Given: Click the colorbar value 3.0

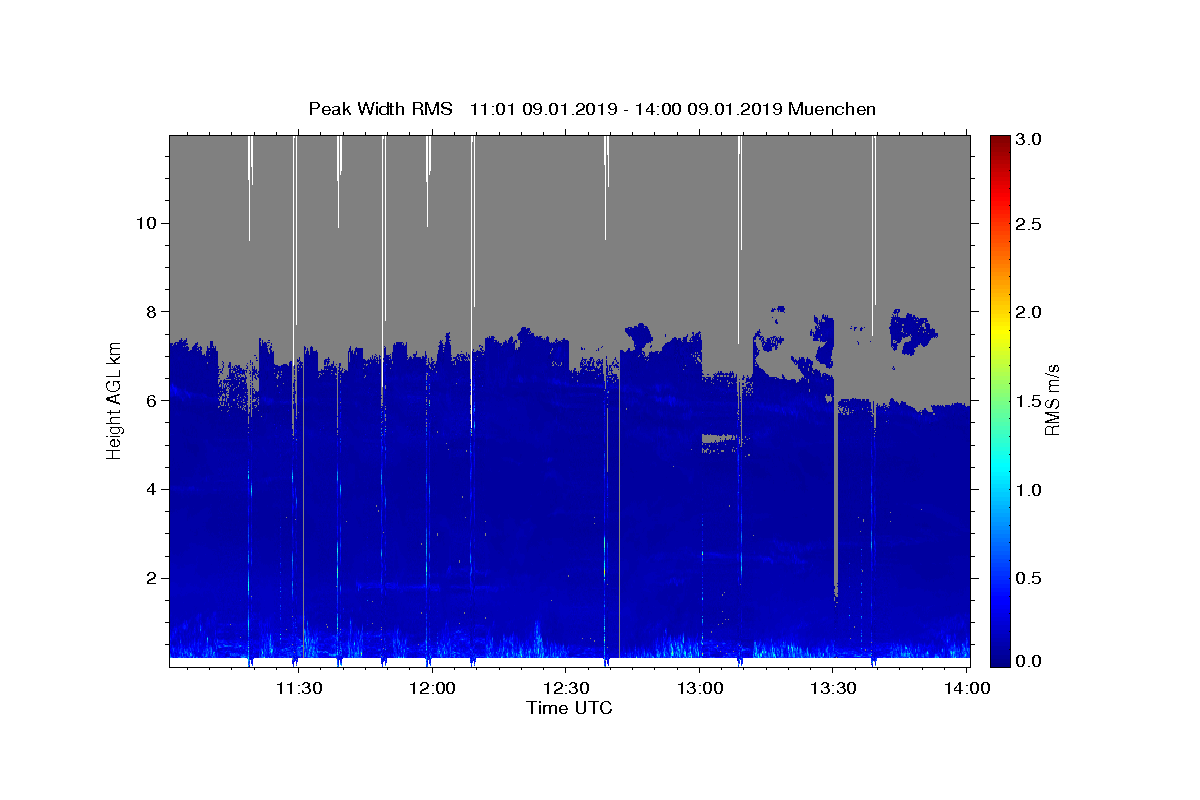Looking at the screenshot, I should [x=1030, y=140].
